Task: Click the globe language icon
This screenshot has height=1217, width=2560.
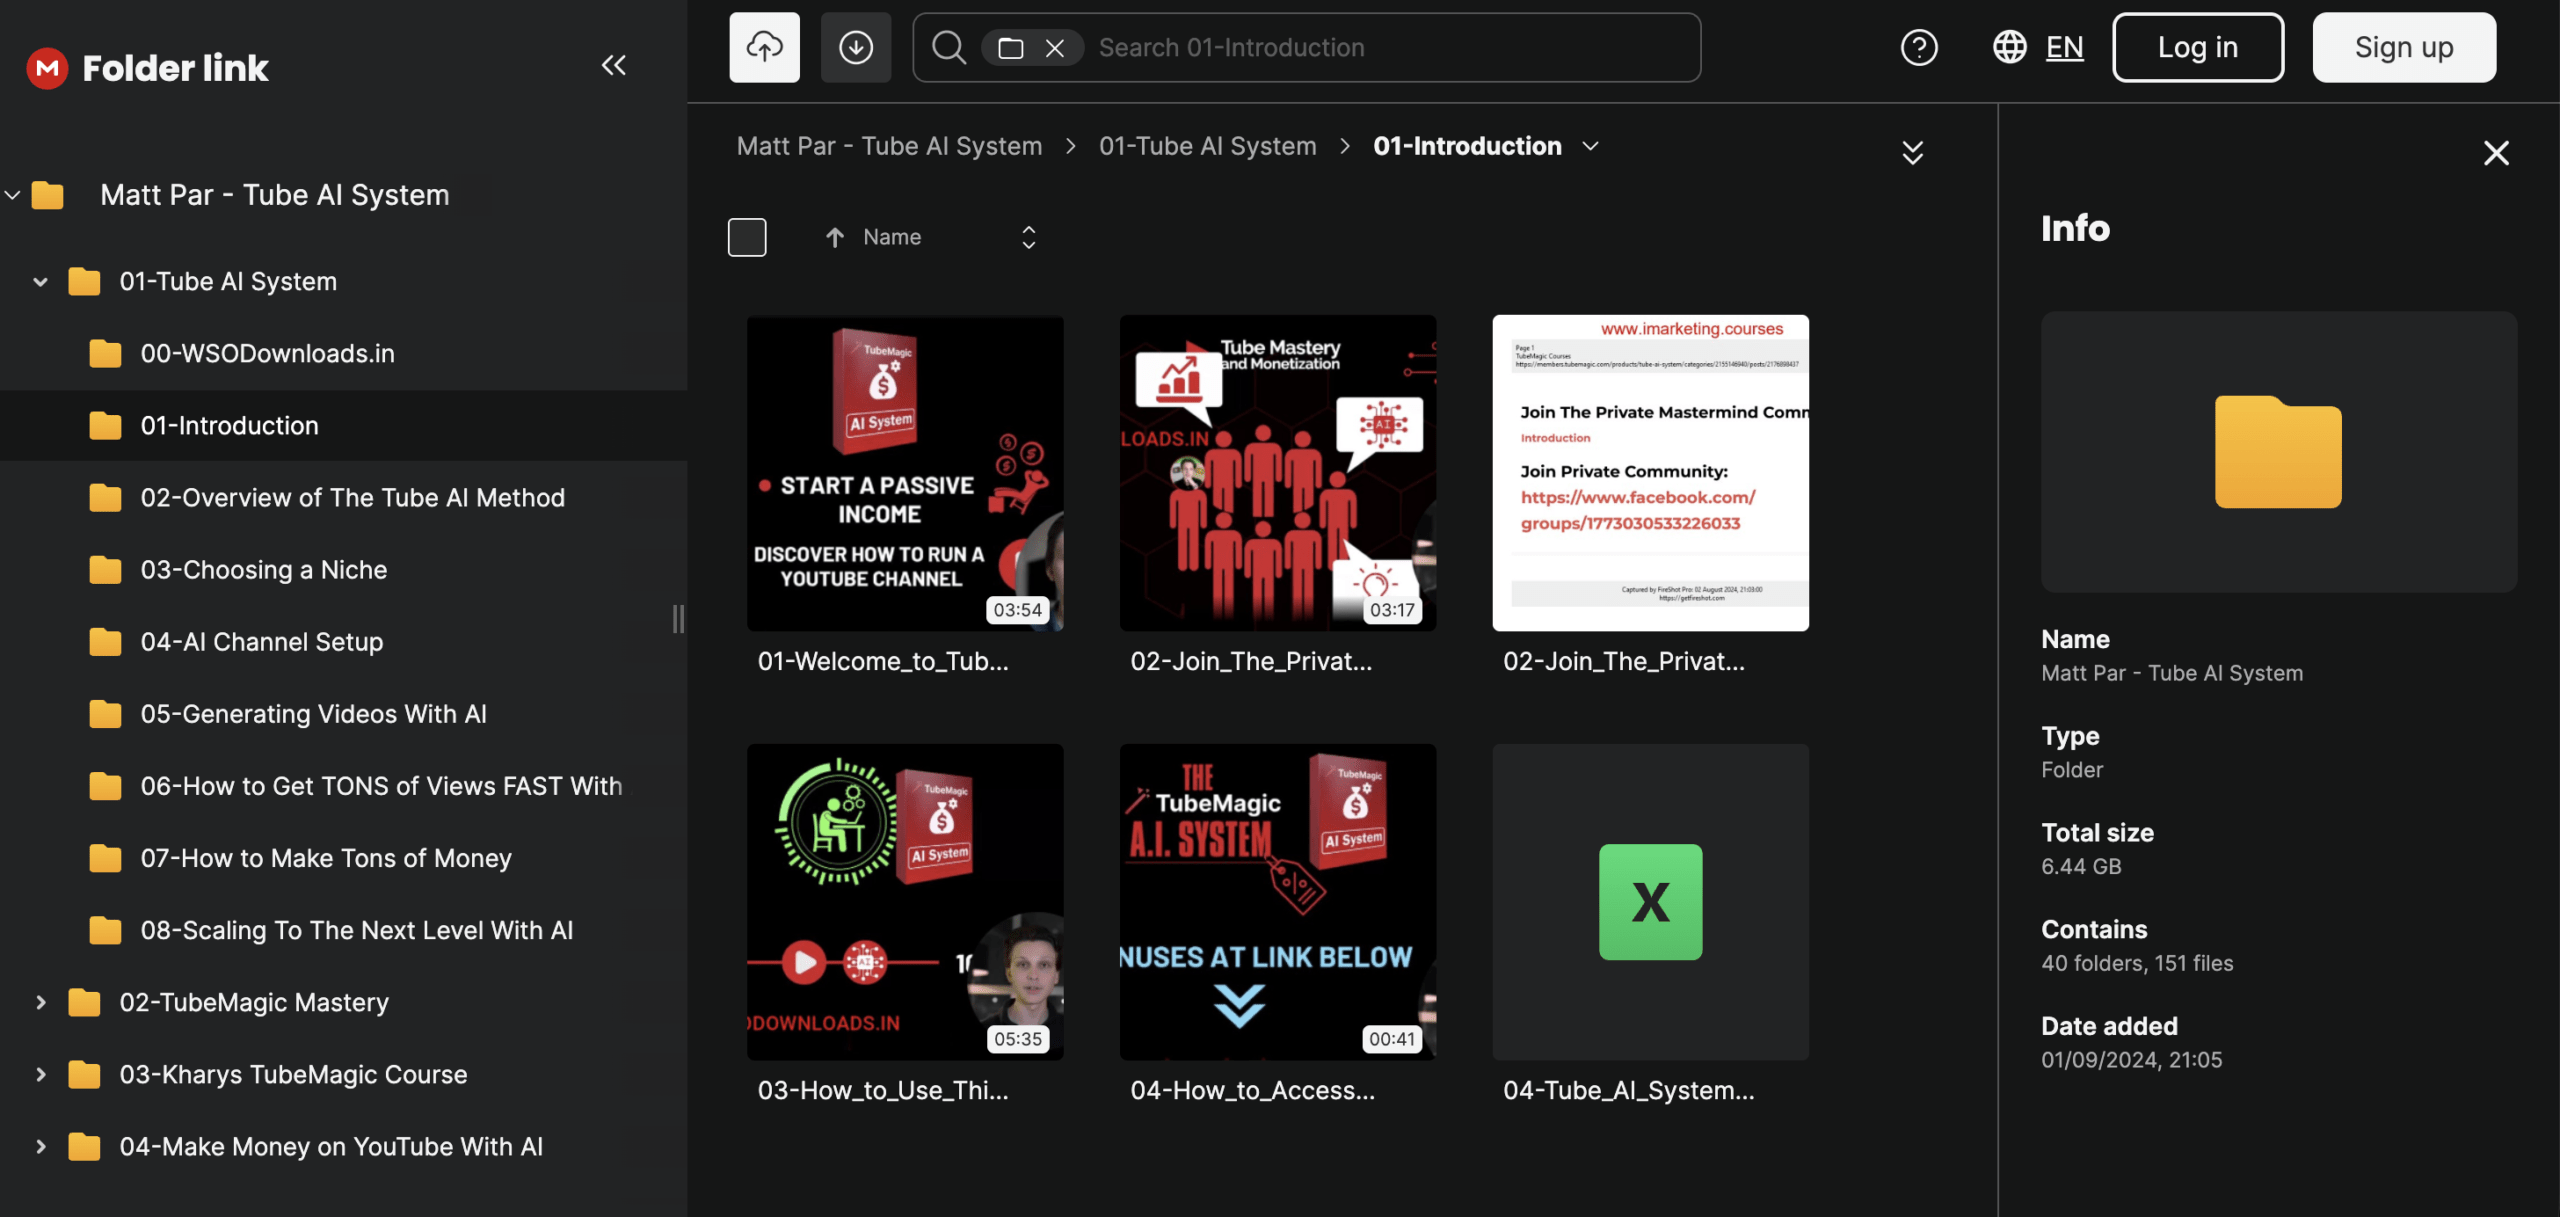Action: click(2009, 47)
